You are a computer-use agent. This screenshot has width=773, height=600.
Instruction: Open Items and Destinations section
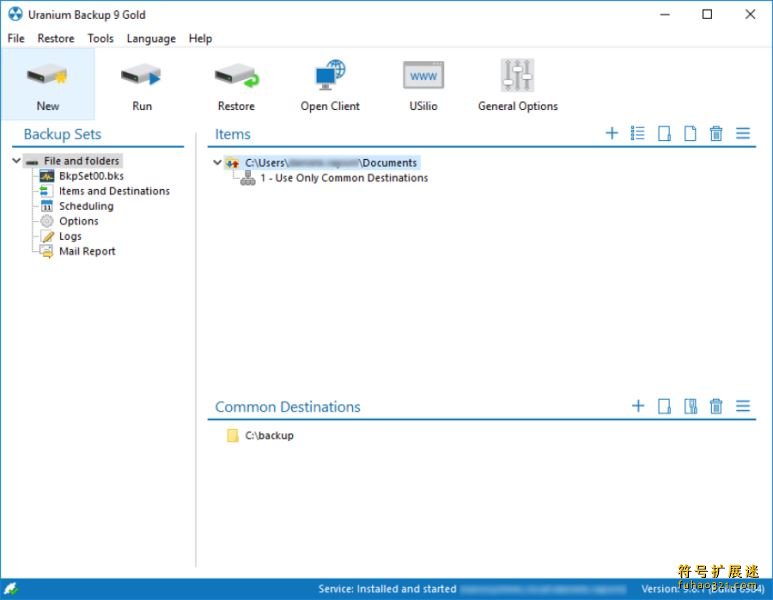(x=114, y=191)
